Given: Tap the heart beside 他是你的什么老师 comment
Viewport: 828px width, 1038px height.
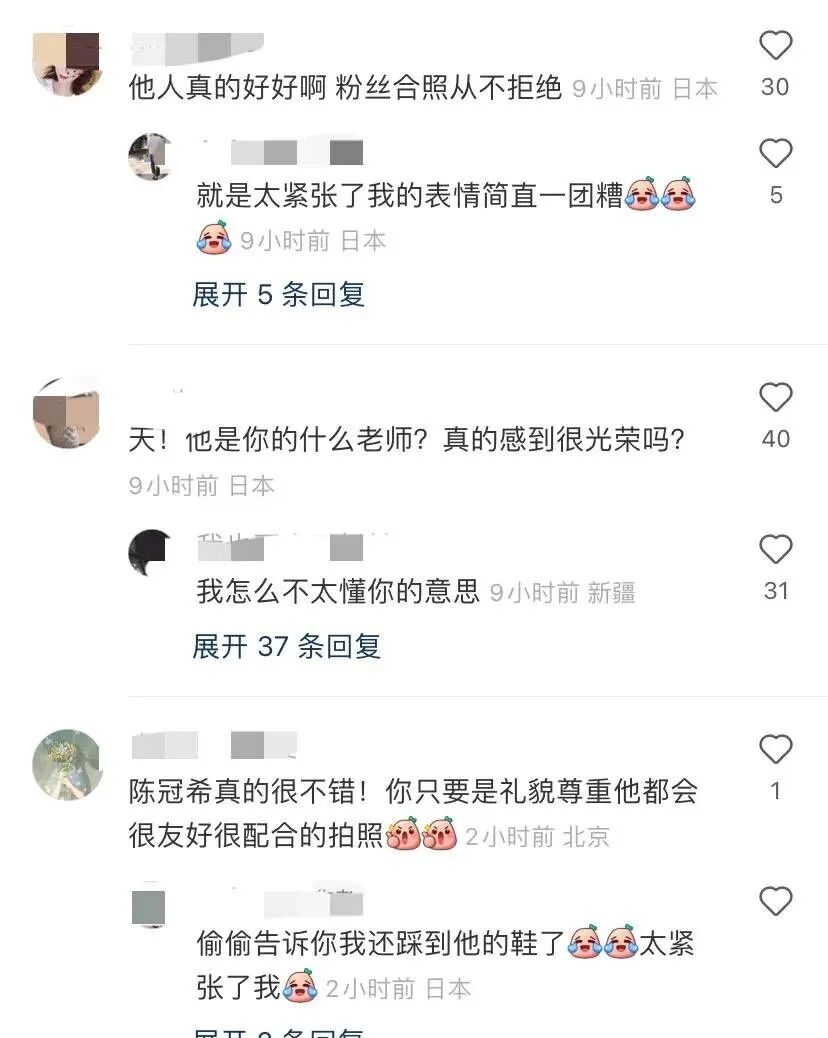Looking at the screenshot, I should click(x=775, y=397).
